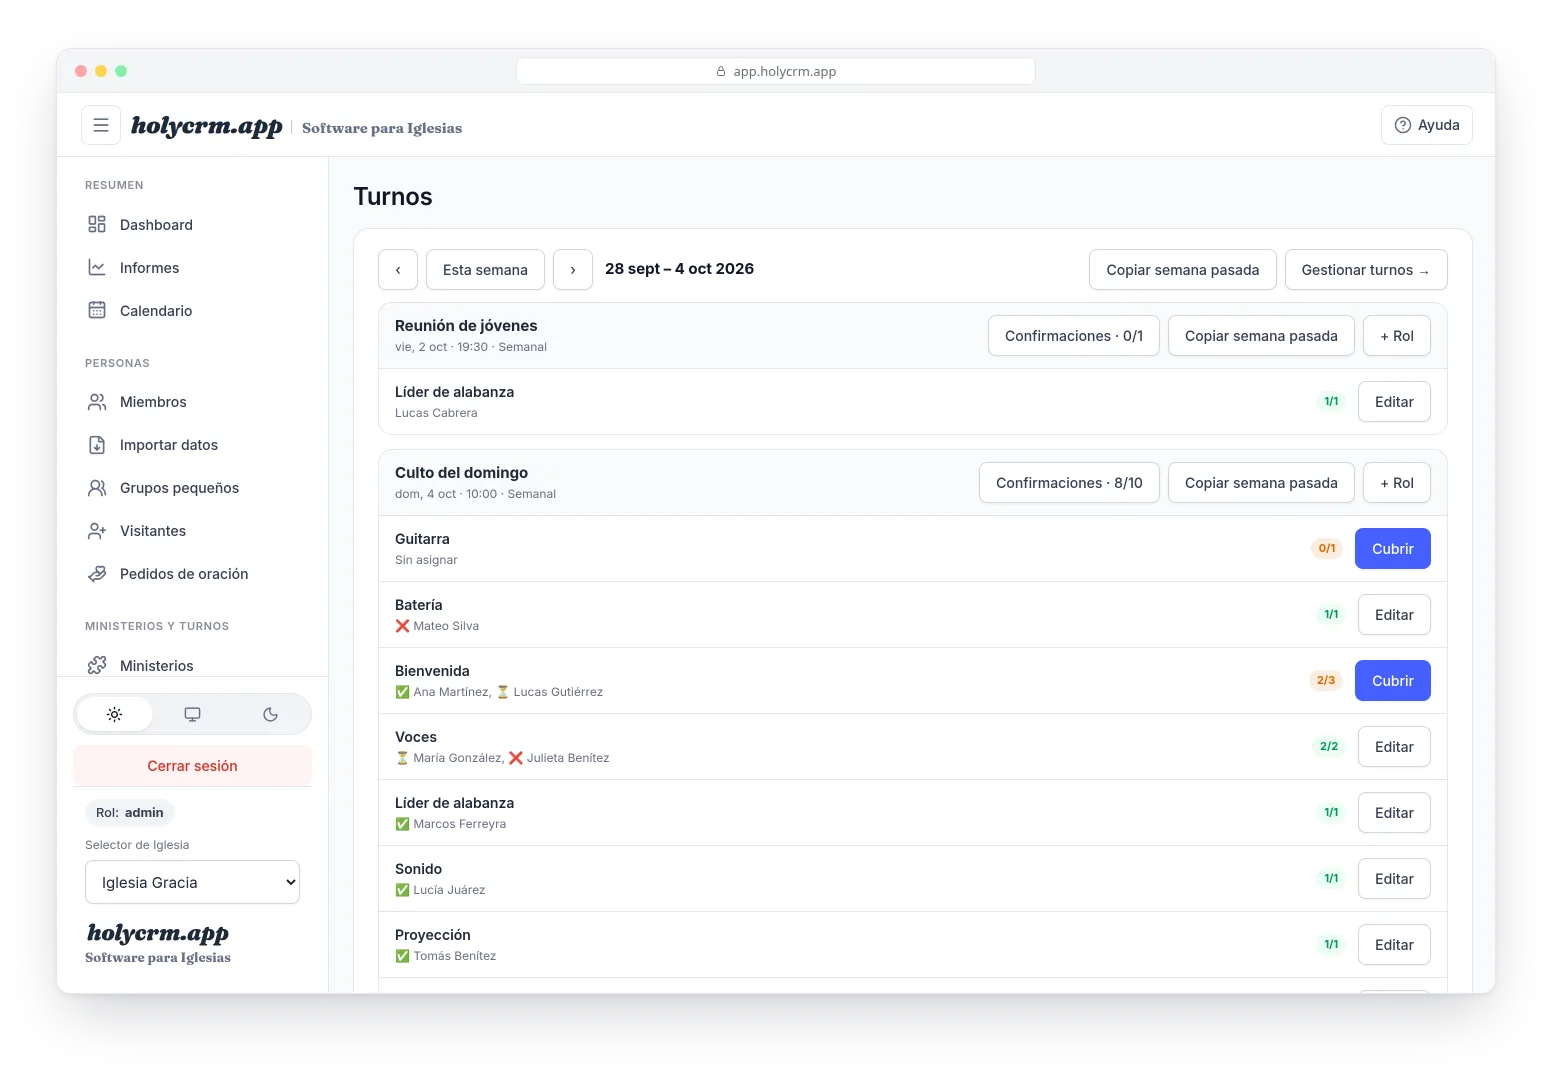Click Cubrir for the Guitarra role

tap(1393, 548)
